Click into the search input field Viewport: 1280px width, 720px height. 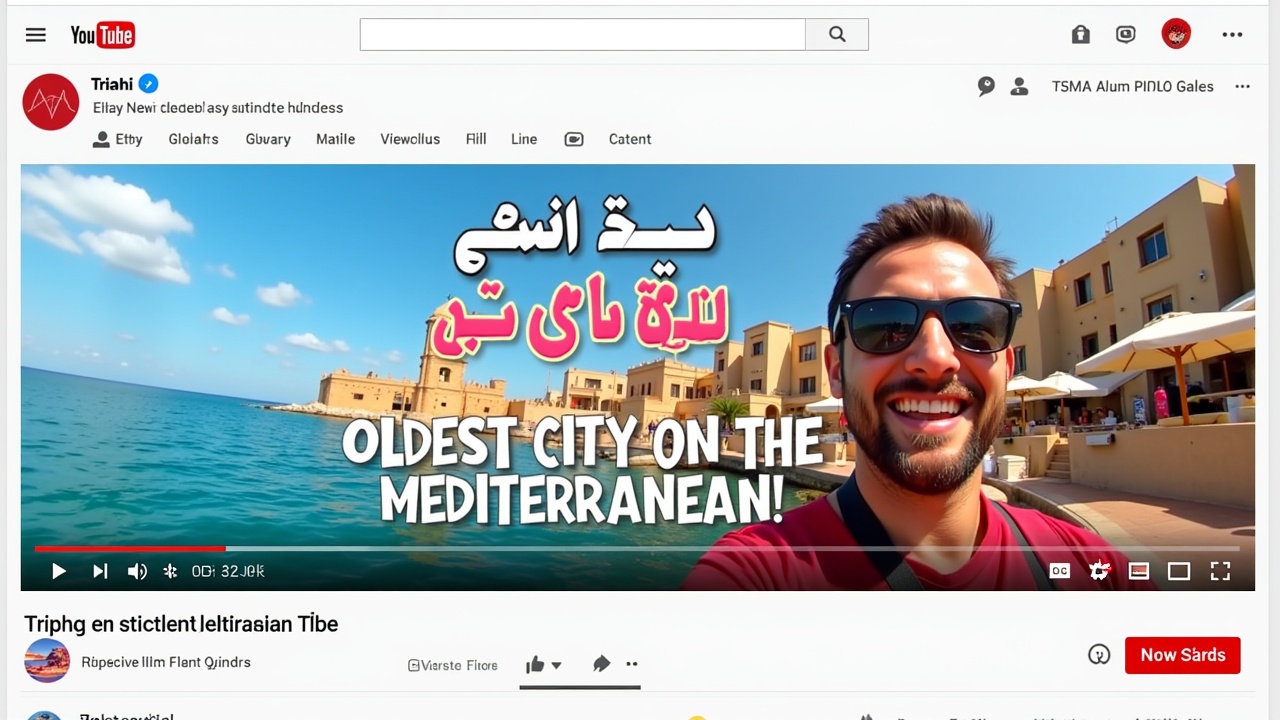pyautogui.click(x=582, y=35)
